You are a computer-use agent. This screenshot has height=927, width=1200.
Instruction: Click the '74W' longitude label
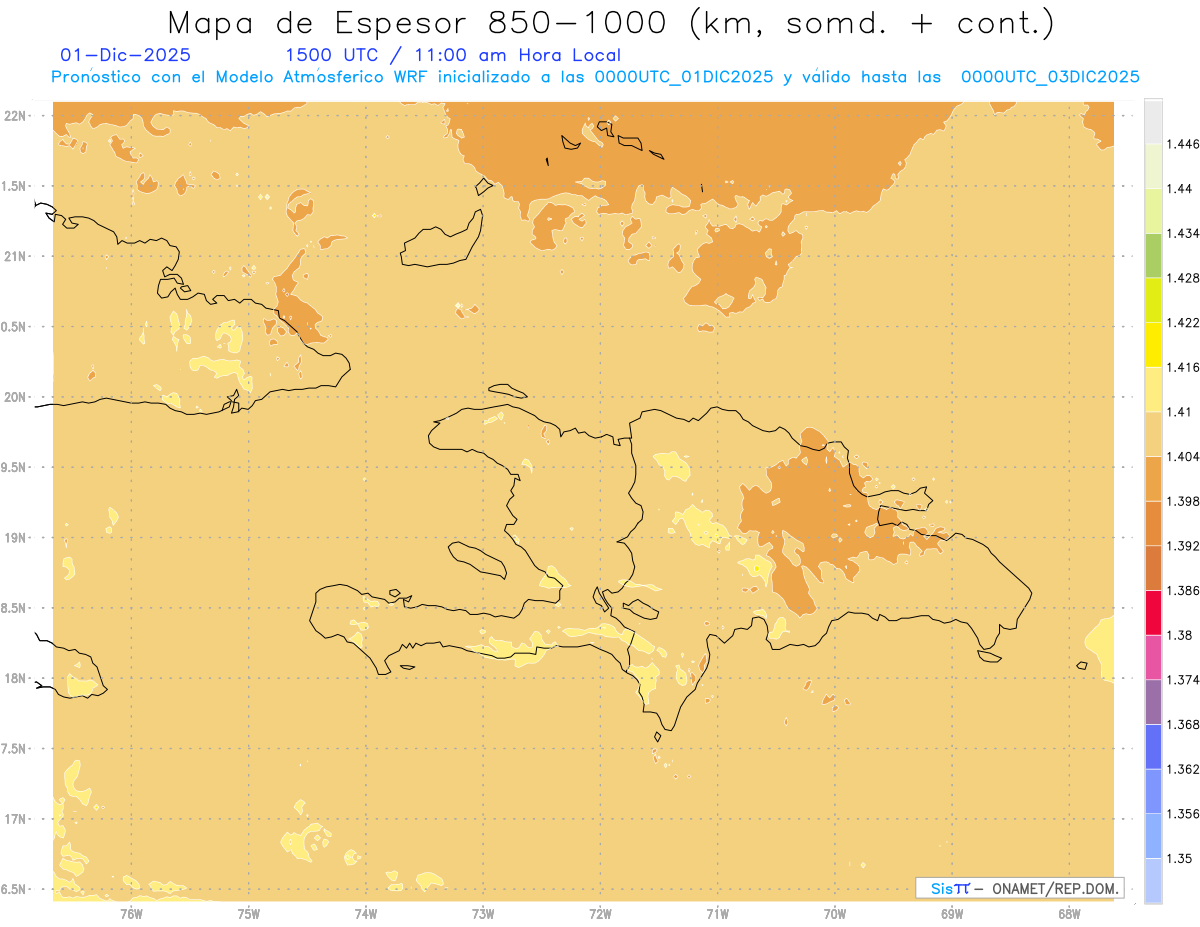[x=366, y=913]
